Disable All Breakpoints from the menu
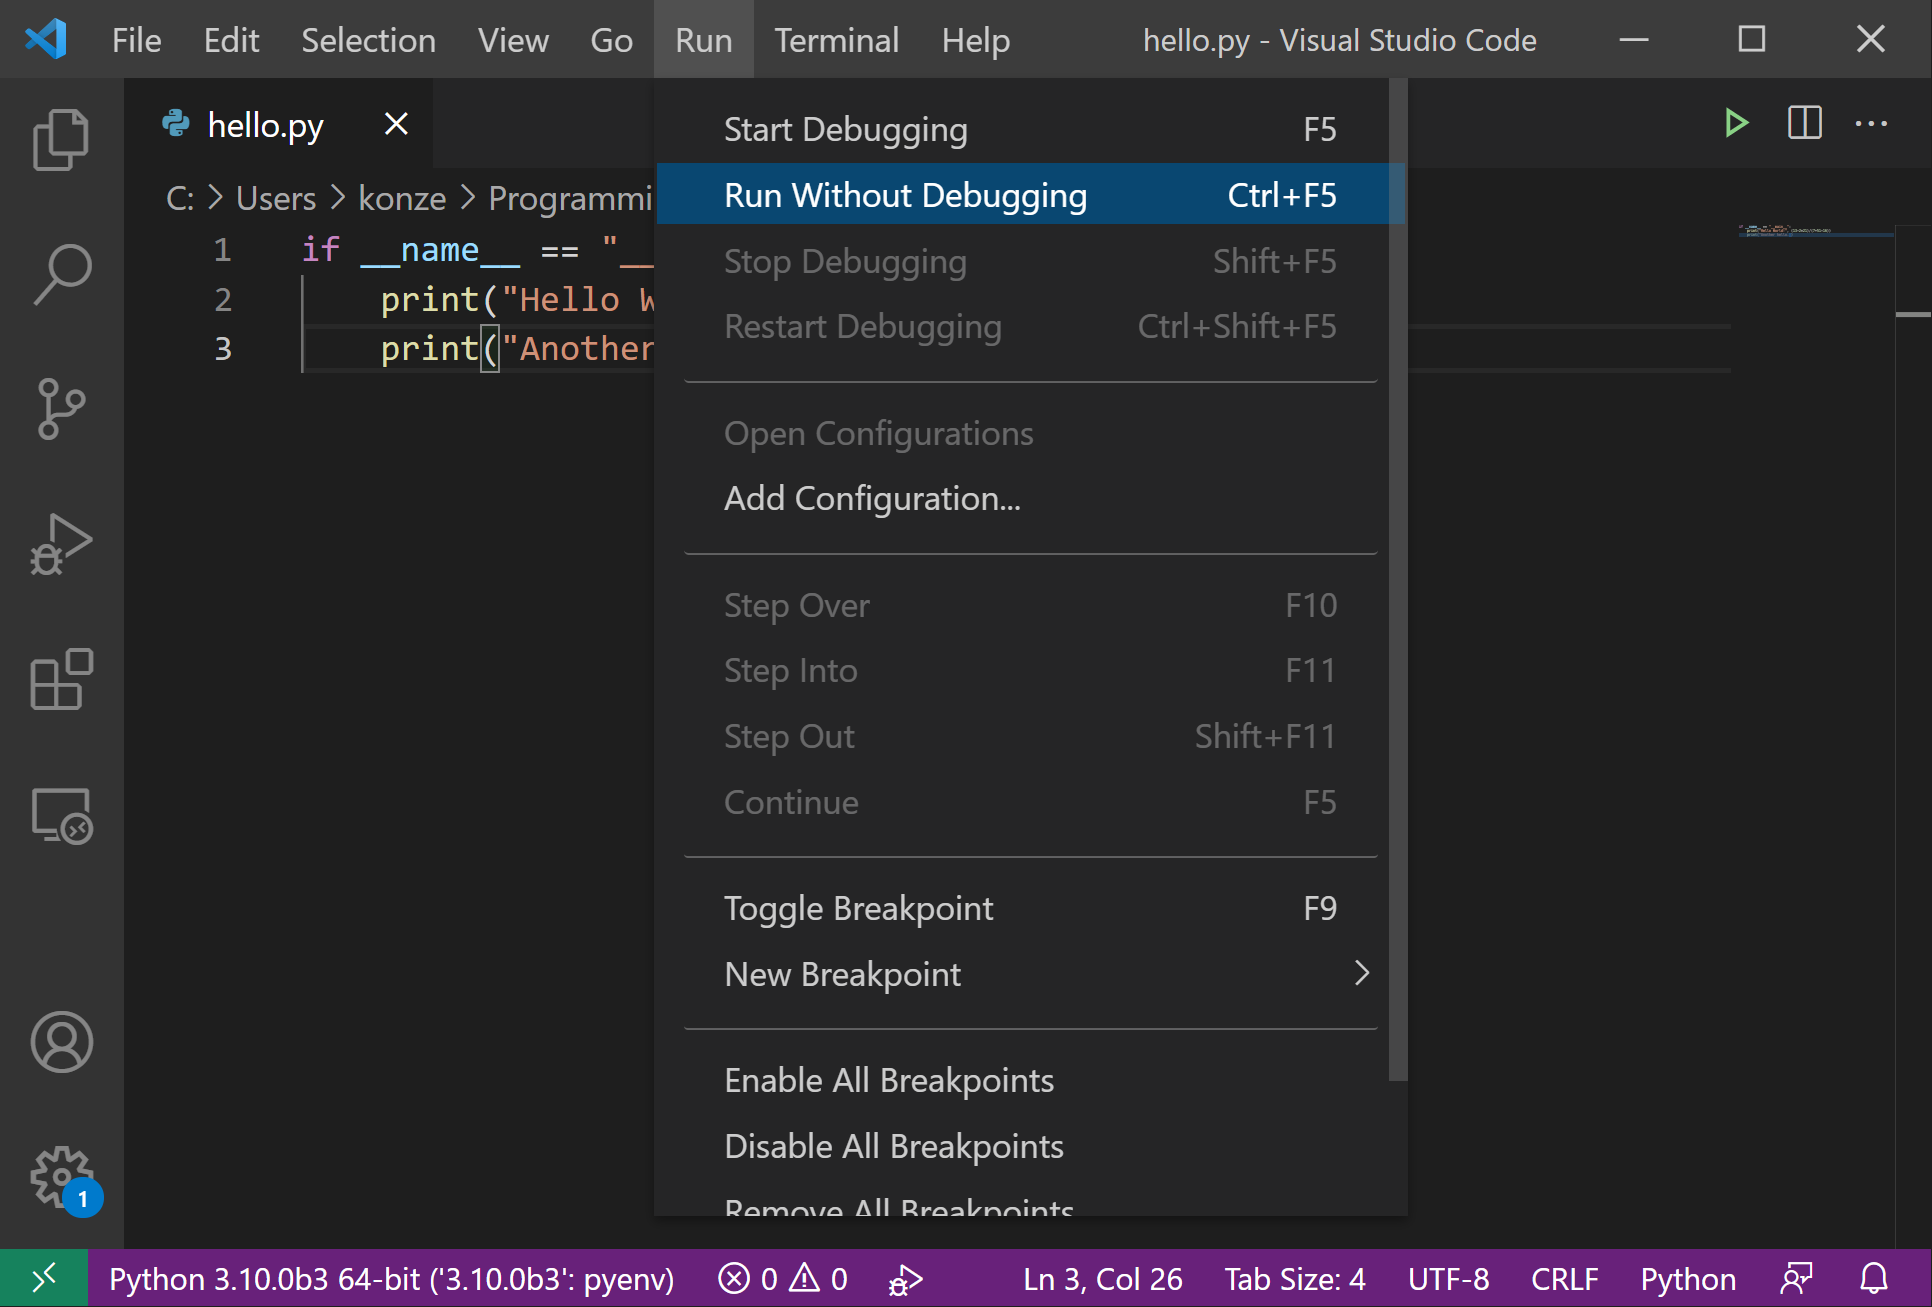The image size is (1932, 1307). 893,1146
